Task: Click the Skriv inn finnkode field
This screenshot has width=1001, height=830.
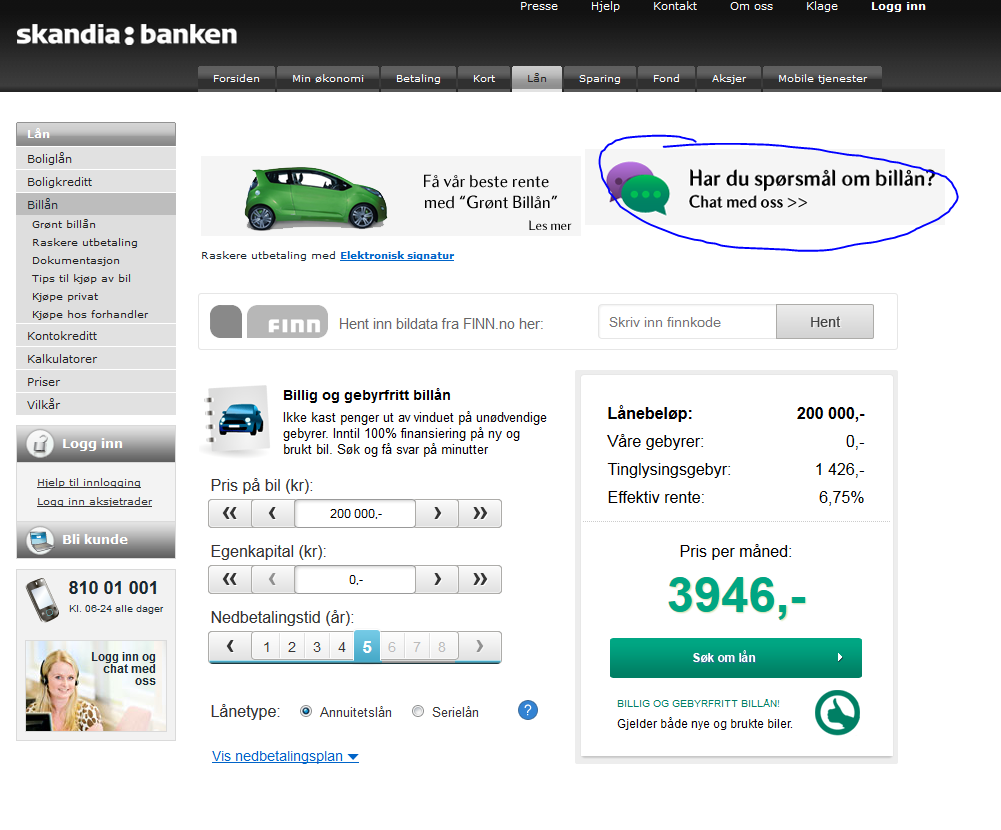Action: [687, 322]
